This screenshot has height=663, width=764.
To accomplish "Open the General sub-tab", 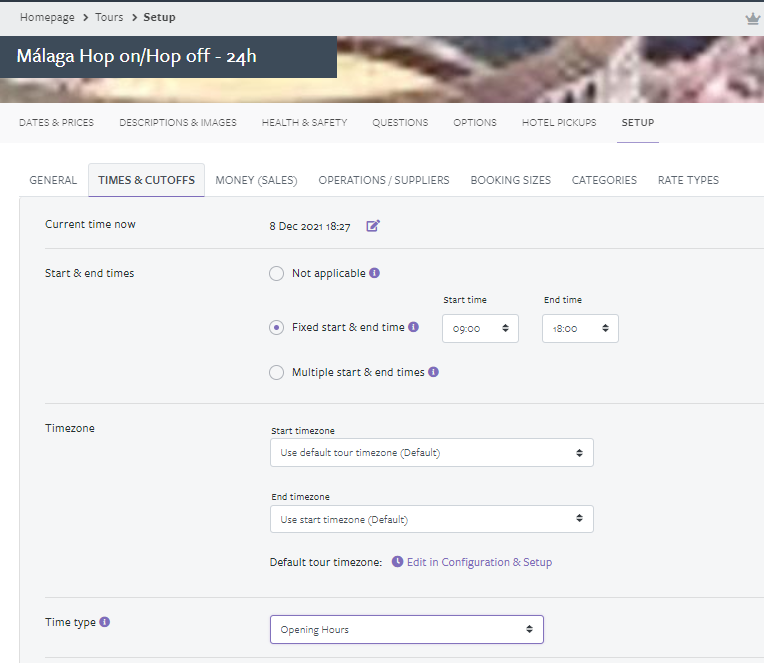I will tap(53, 180).
